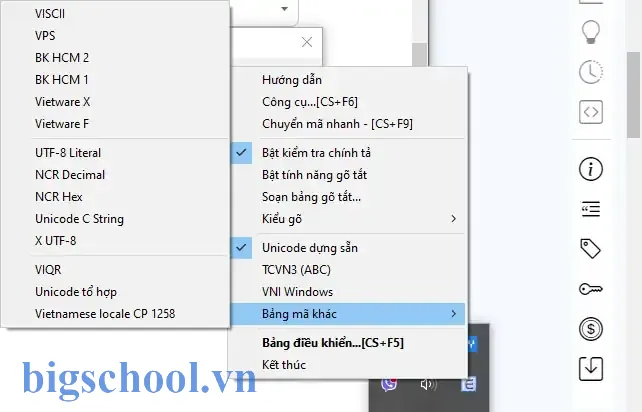Click the speaker volume icon in tray
This screenshot has height=412, width=642.
(428, 384)
